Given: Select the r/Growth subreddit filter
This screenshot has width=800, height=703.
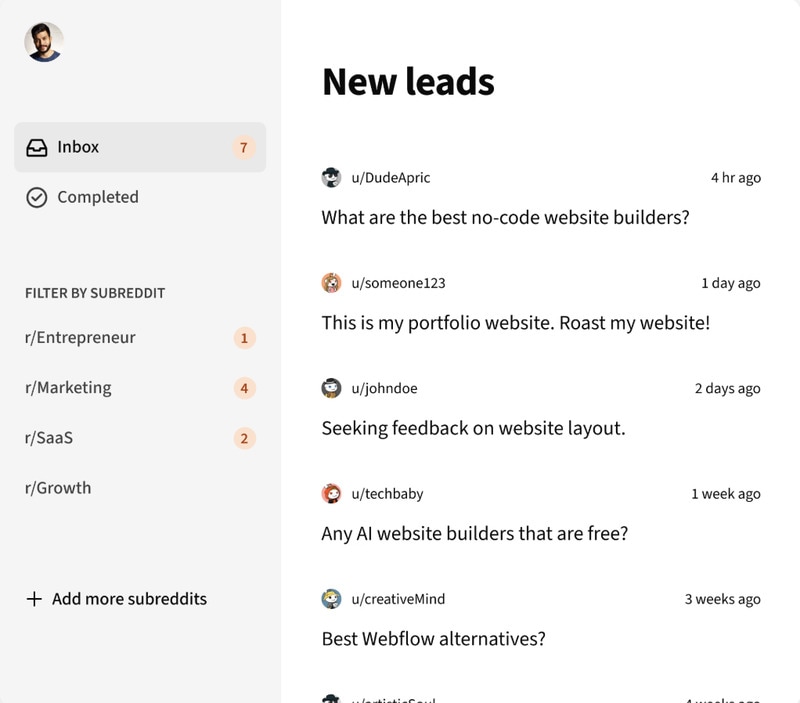Looking at the screenshot, I should 58,488.
